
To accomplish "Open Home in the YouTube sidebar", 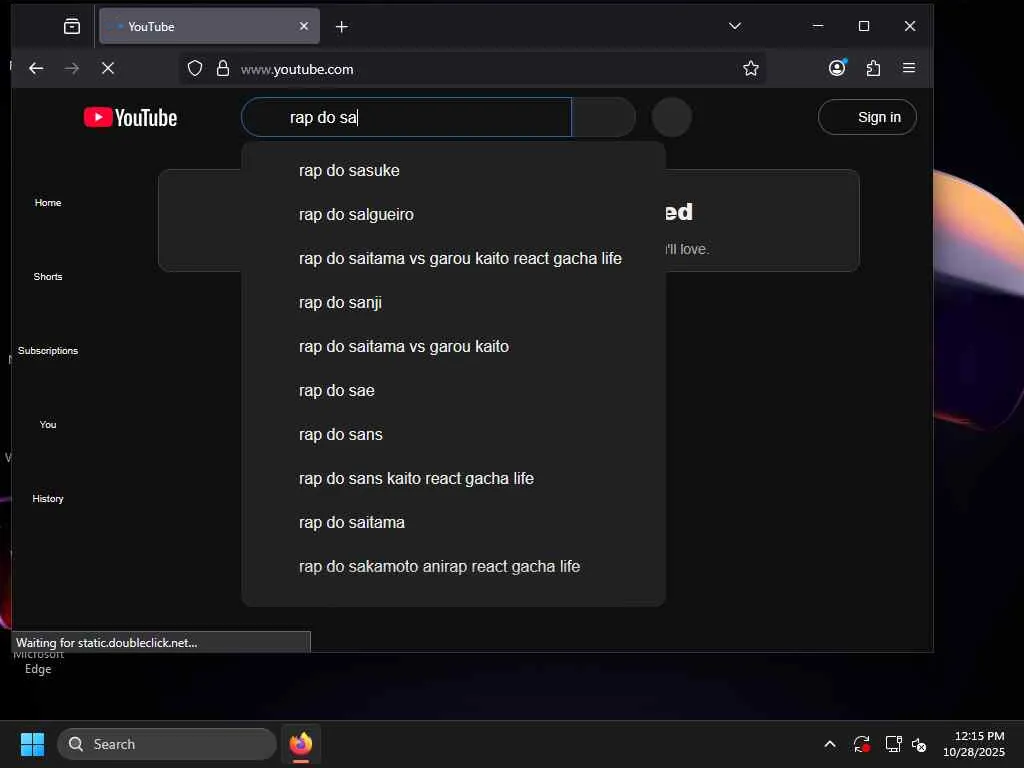I will (x=48, y=202).
